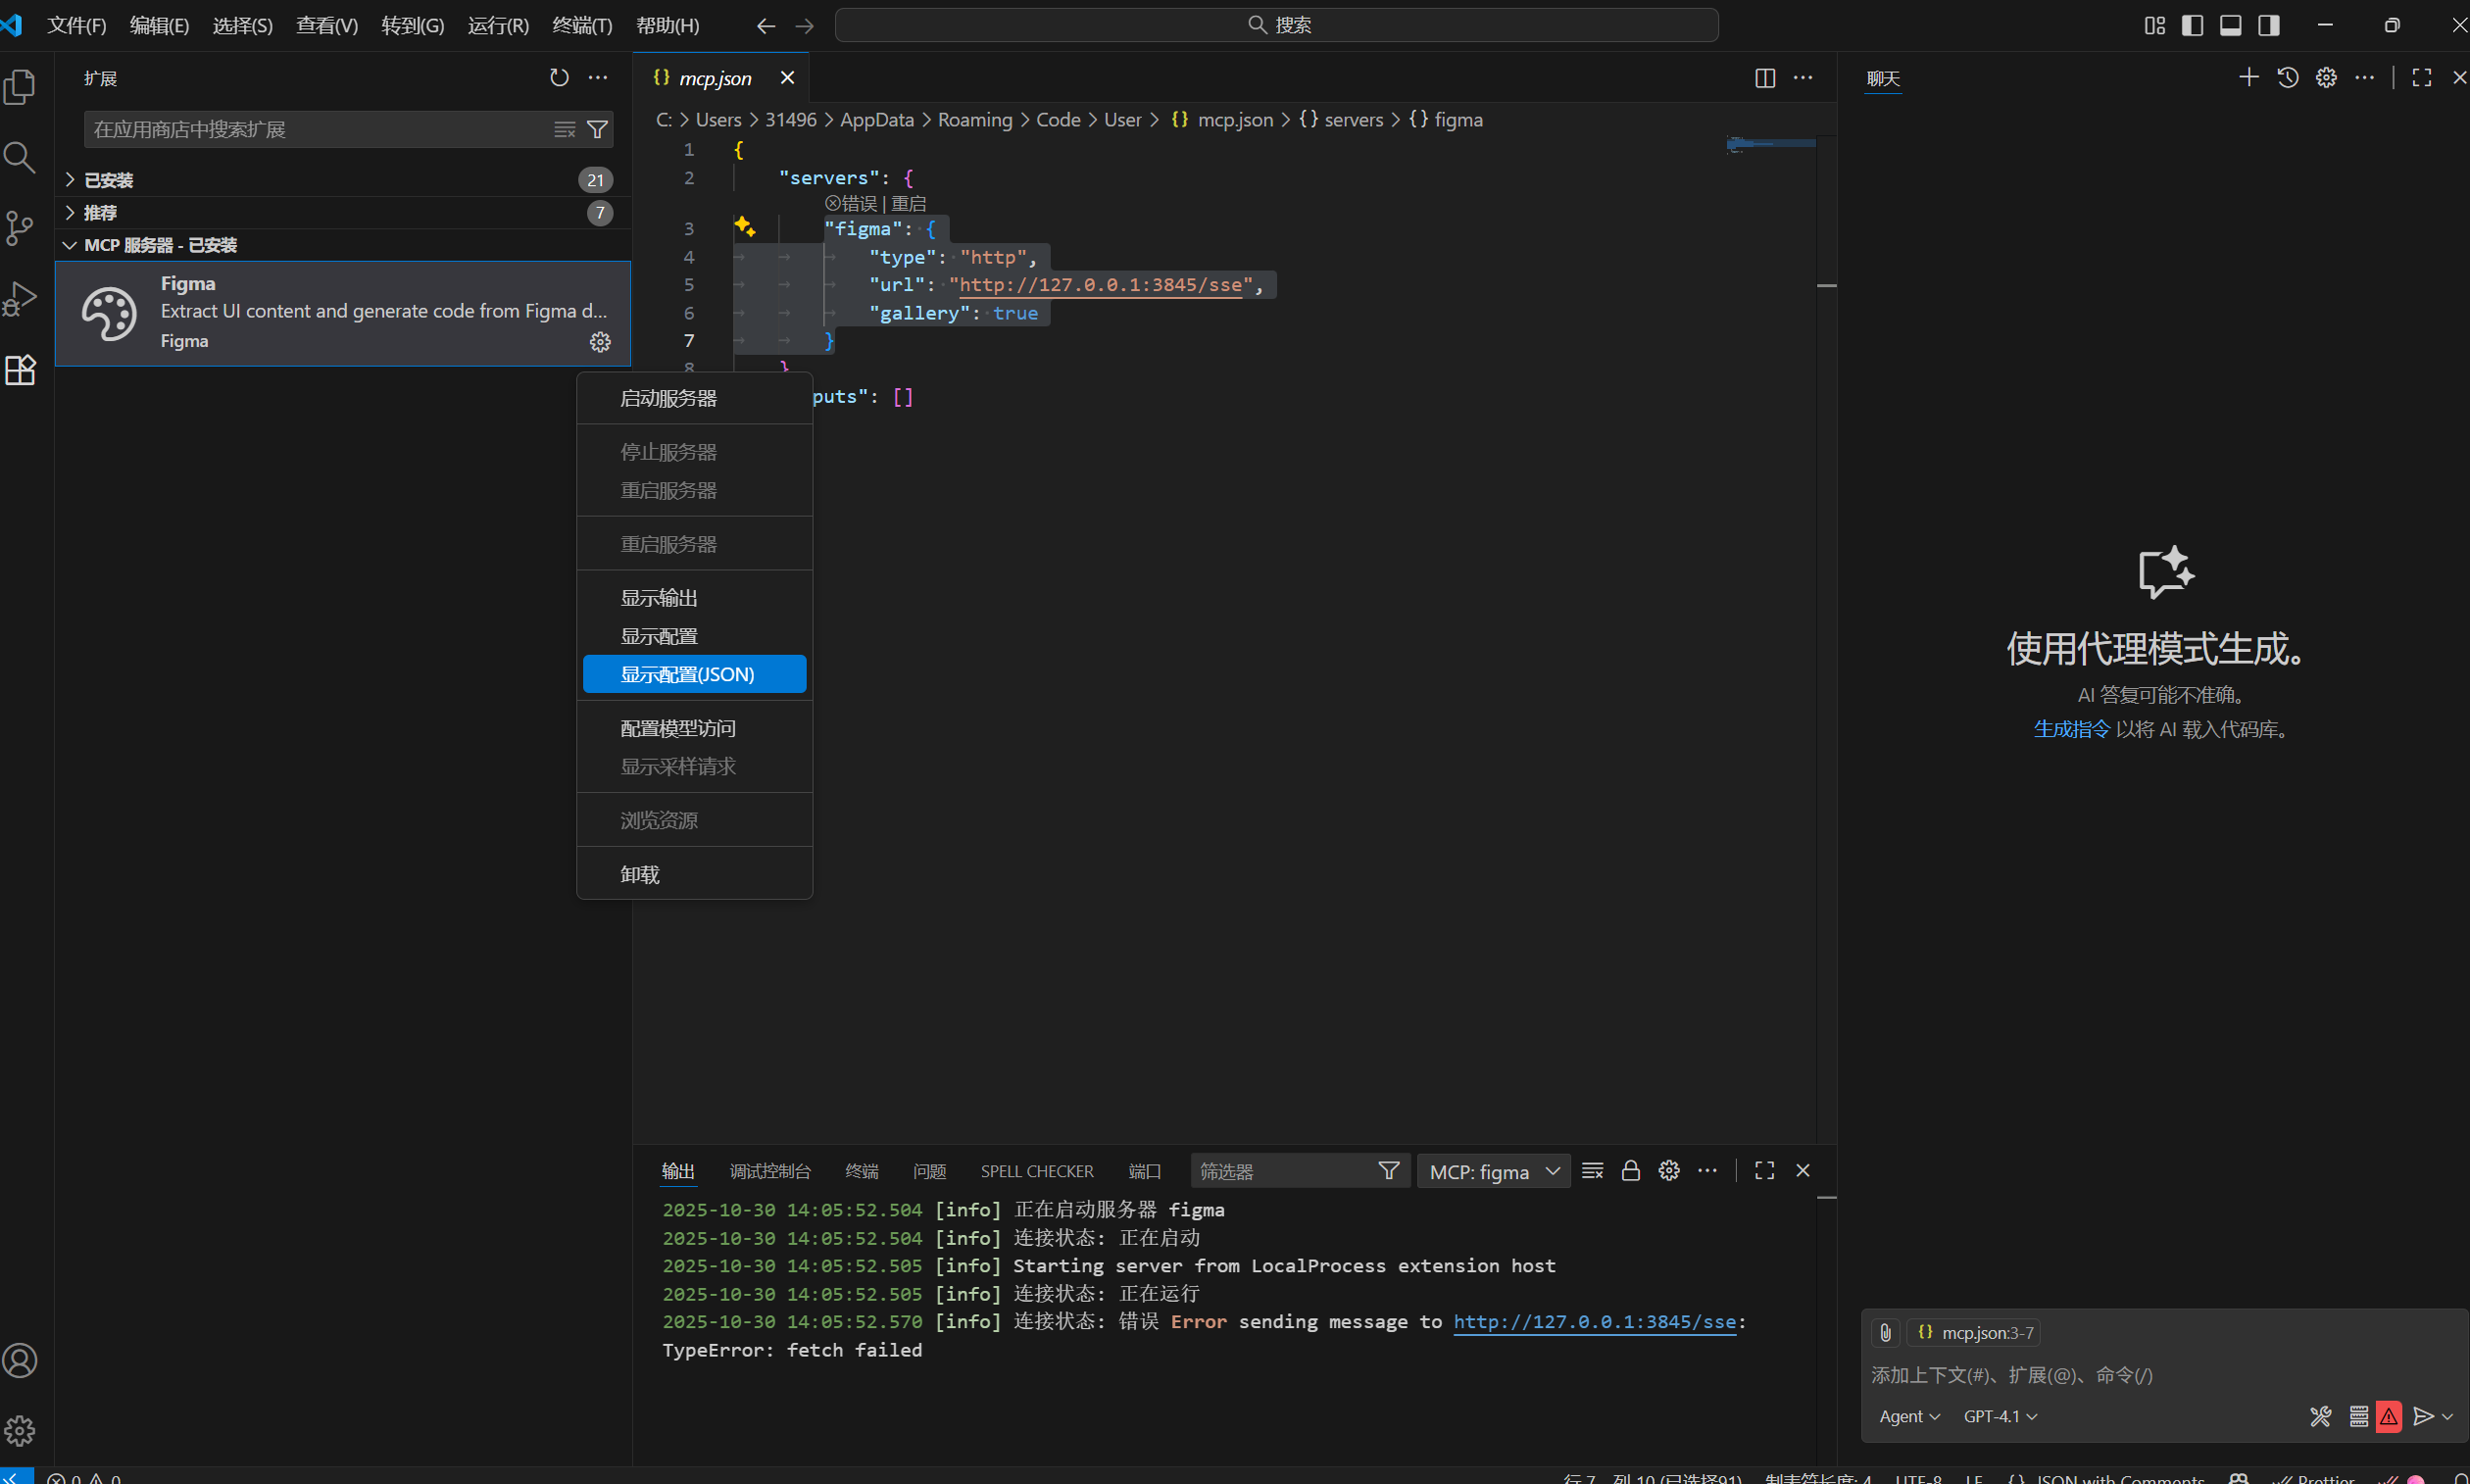
Task: Expand the 已安装 extensions section
Action: pos(109,180)
